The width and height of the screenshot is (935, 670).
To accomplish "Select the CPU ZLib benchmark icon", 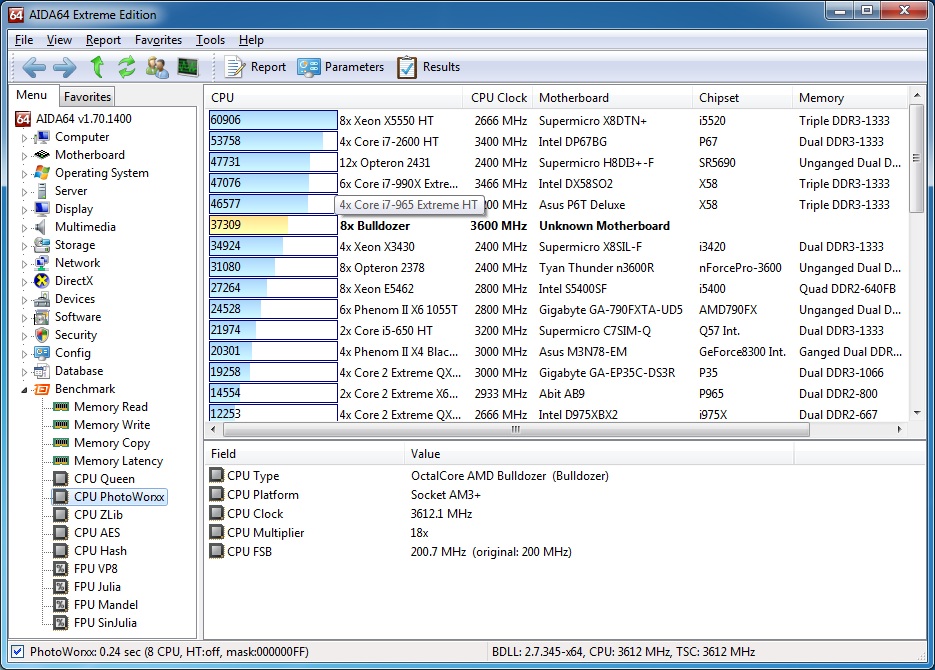I will [x=61, y=514].
